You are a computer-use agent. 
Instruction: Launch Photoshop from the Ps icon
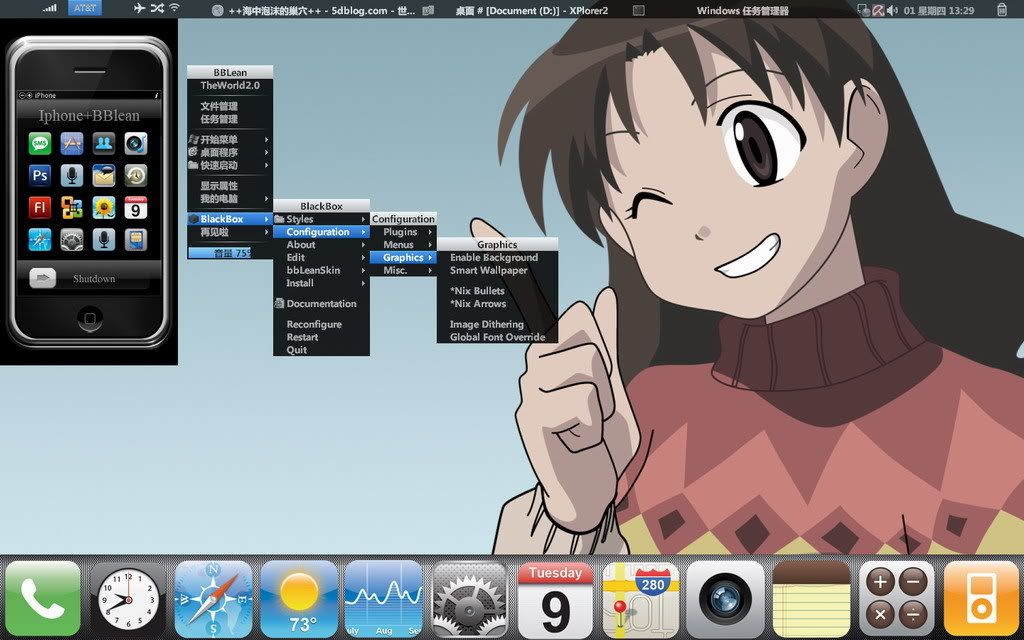[x=40, y=176]
